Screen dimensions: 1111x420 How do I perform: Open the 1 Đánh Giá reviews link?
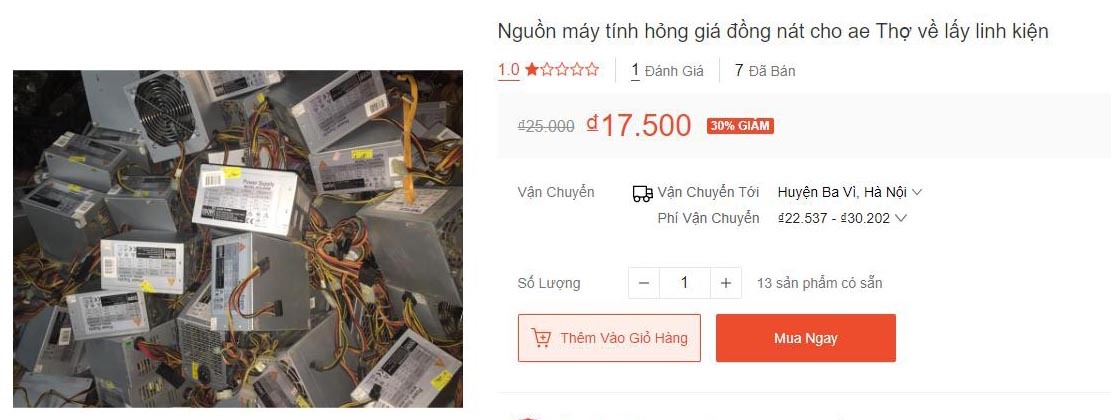point(667,70)
